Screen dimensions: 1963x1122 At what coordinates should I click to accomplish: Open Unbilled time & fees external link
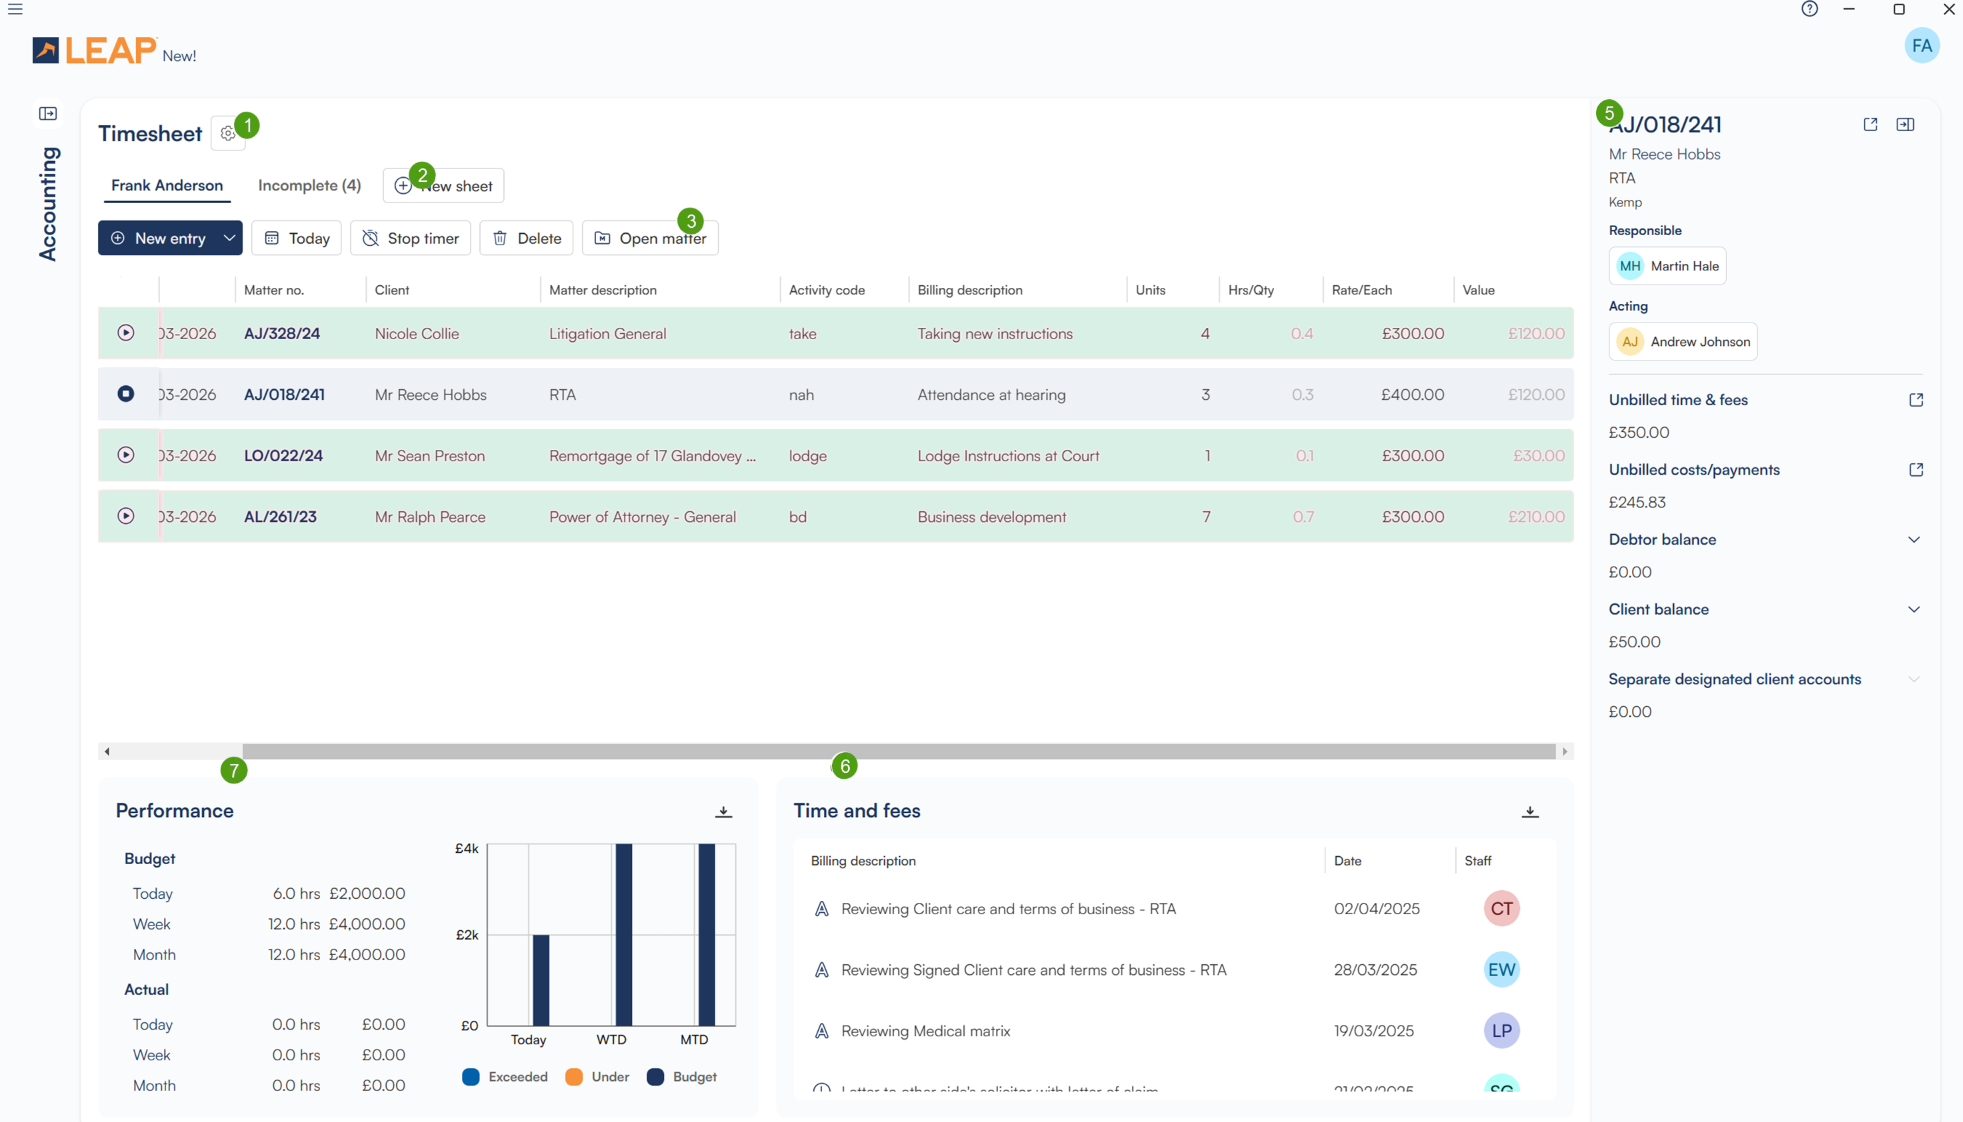pyautogui.click(x=1915, y=400)
